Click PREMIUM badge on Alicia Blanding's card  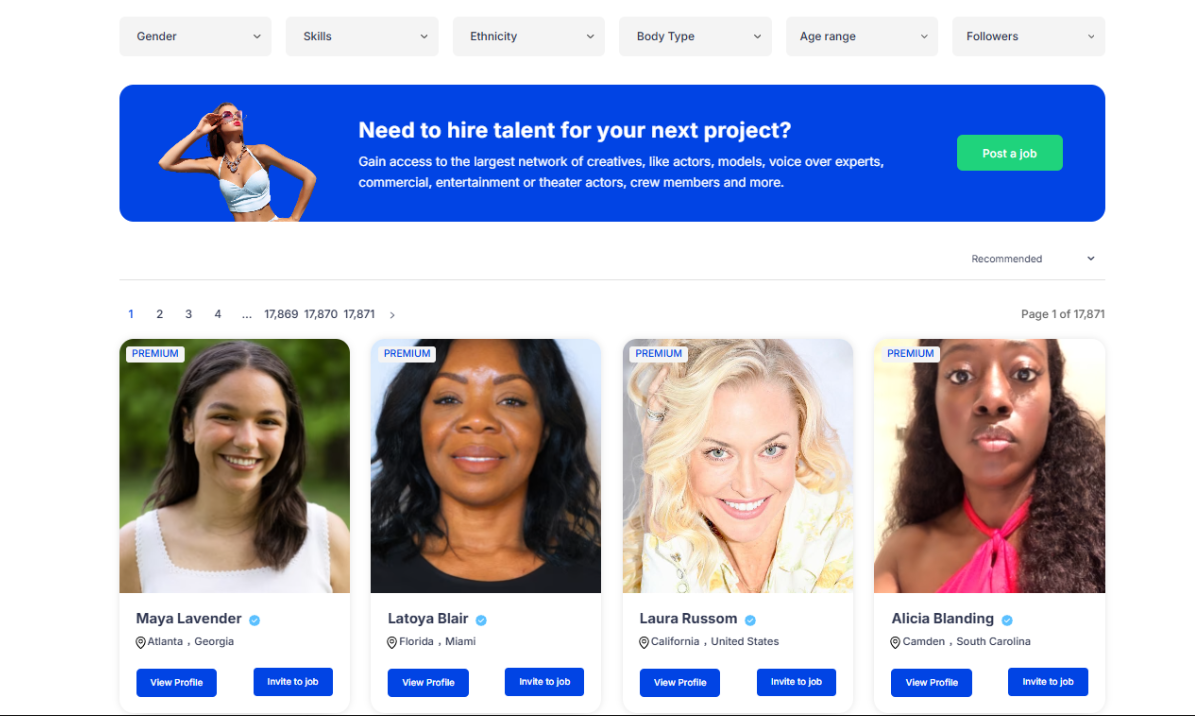pyautogui.click(x=910, y=354)
